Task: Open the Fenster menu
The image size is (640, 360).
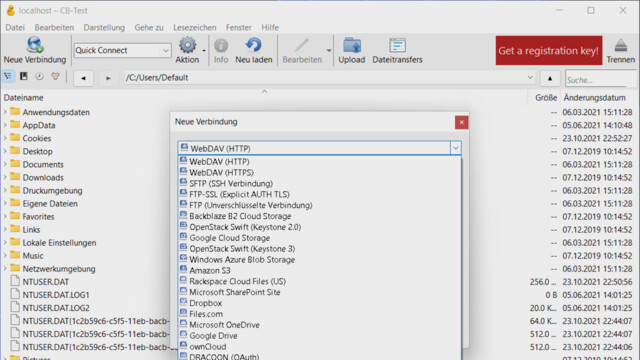Action: coord(239,27)
